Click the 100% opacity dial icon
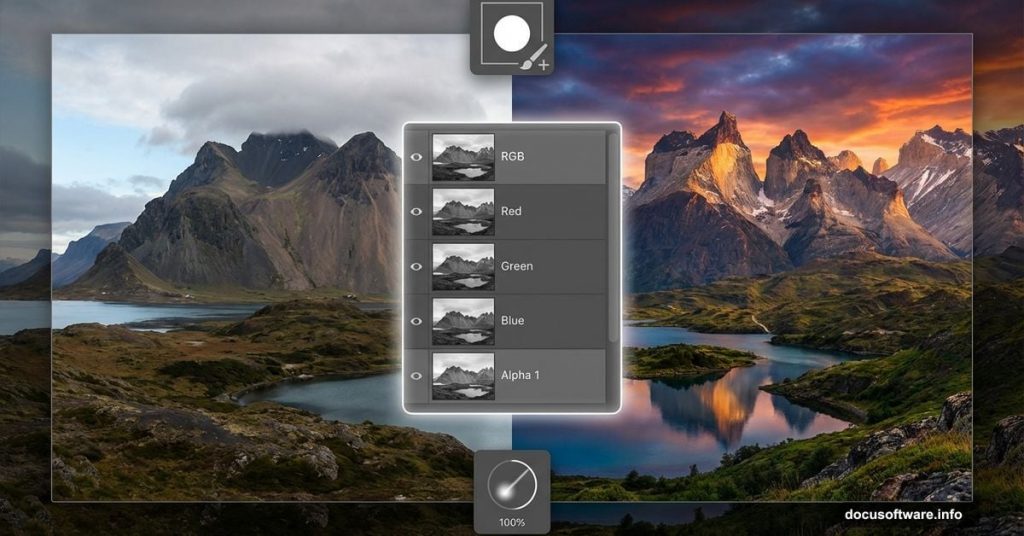Viewport: 1024px width, 536px height. 512,485
